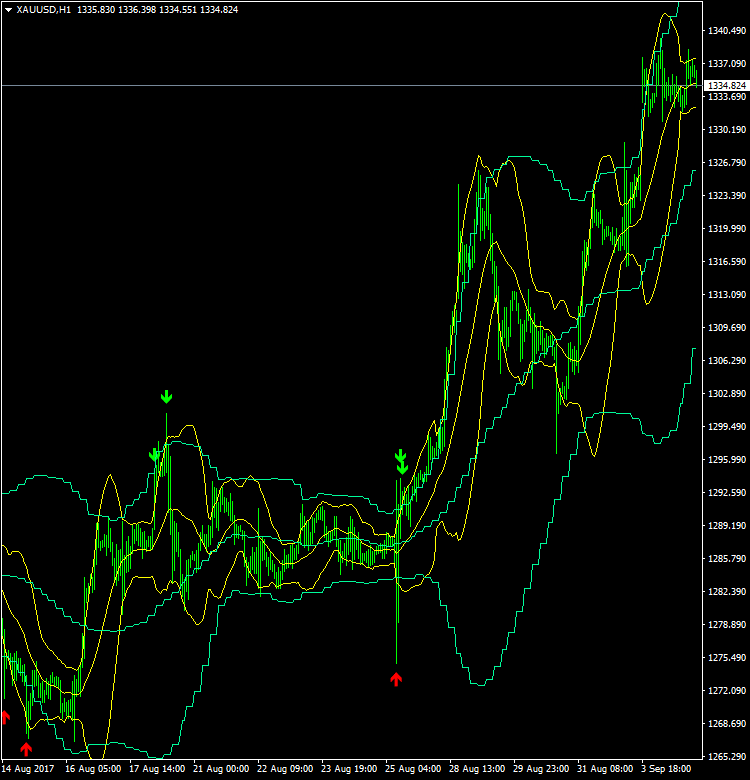Click the price axis label 1272.090
This screenshot has height=780, width=750.
pos(727,690)
